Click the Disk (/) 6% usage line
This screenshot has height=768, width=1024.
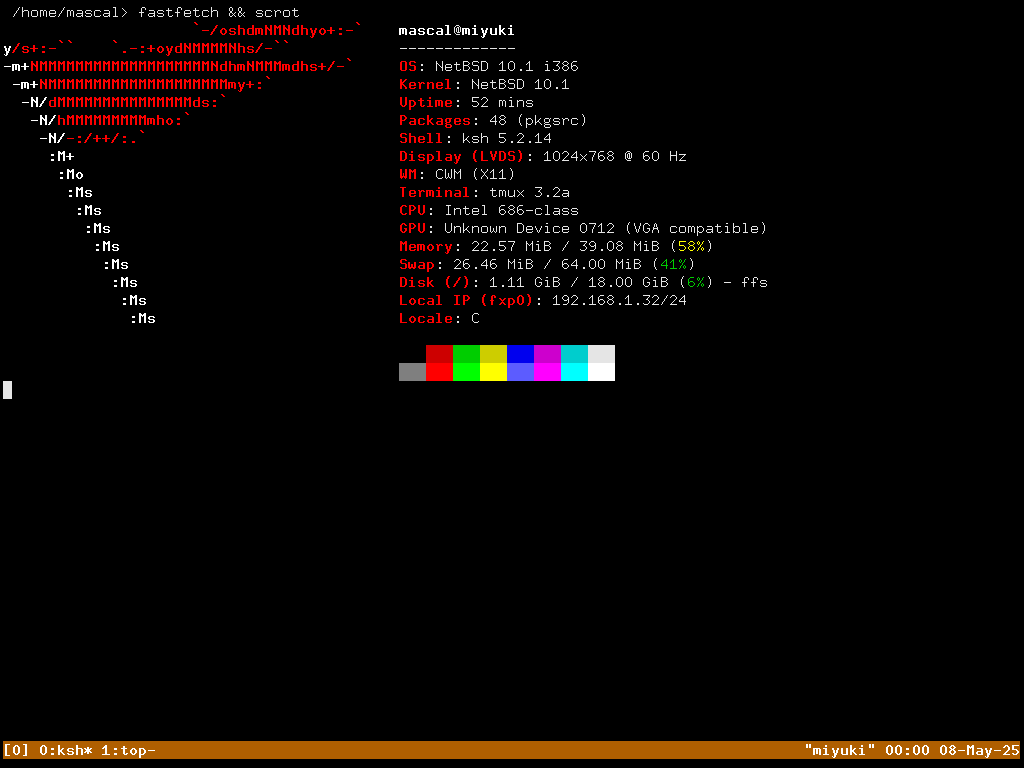(x=583, y=282)
